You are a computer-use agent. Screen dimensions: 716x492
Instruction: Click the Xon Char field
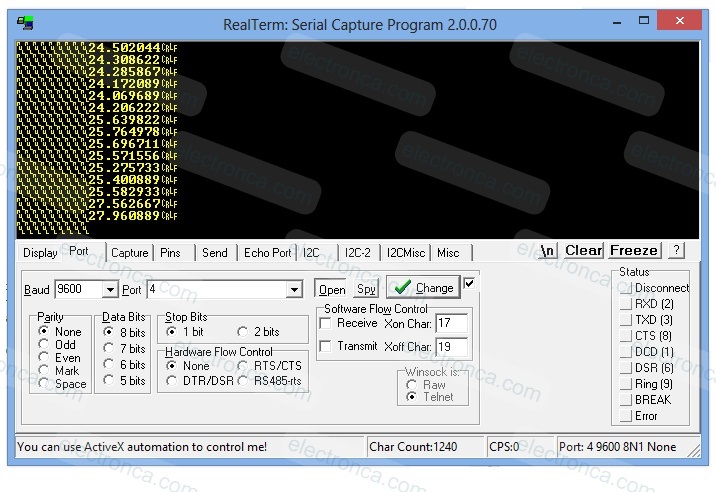(x=451, y=323)
